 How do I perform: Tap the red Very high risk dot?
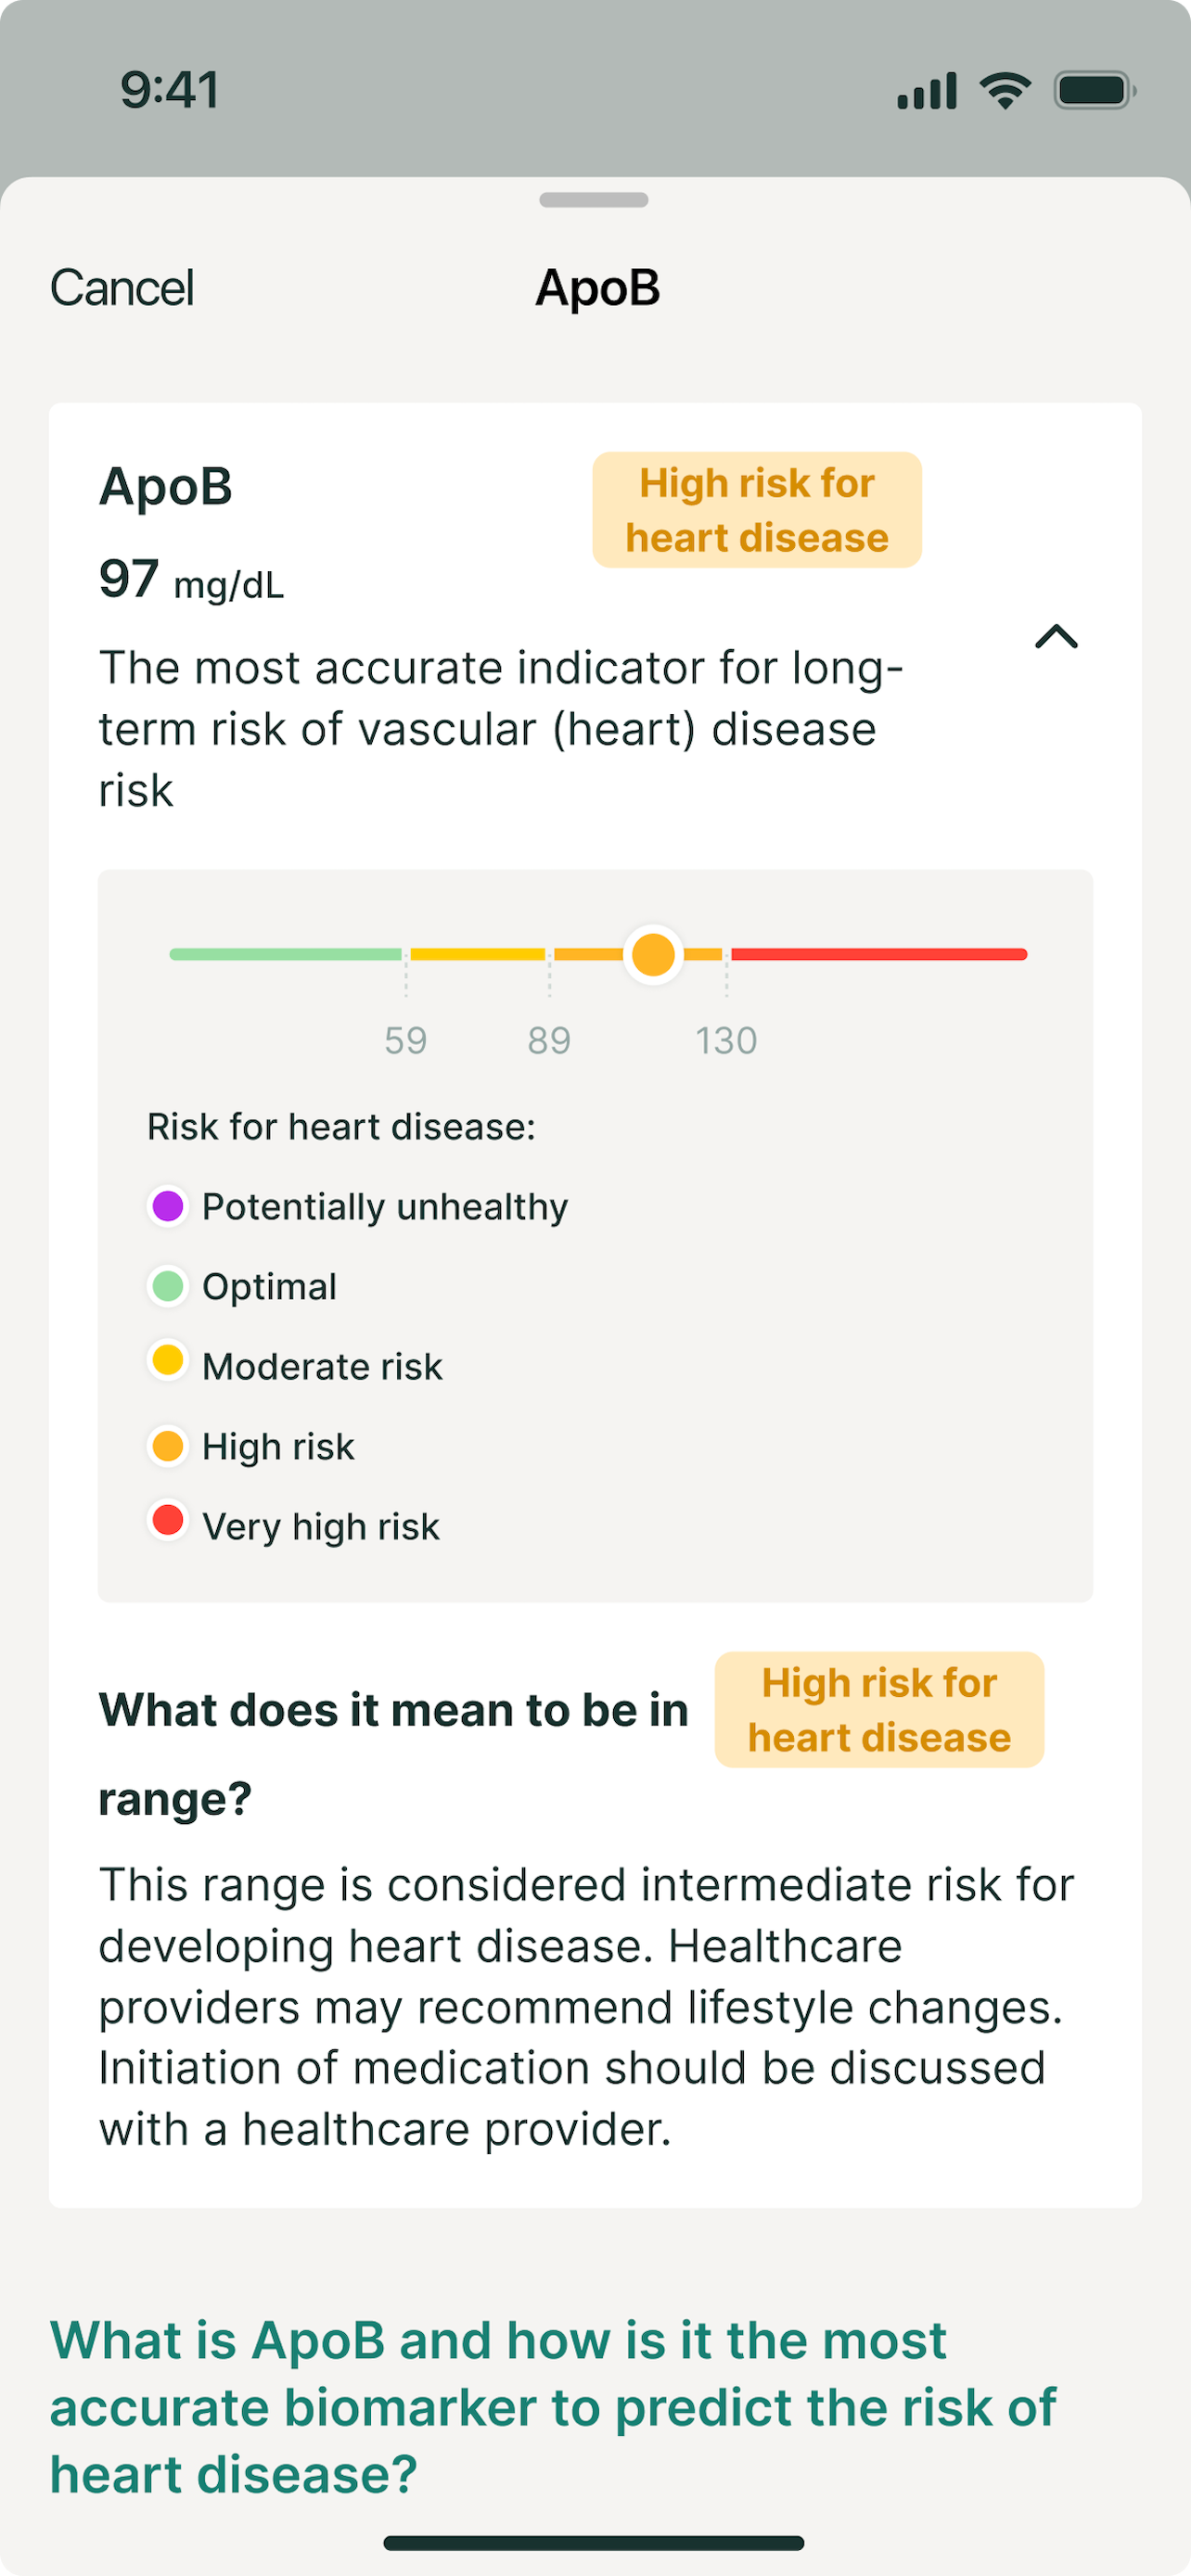tap(168, 1520)
